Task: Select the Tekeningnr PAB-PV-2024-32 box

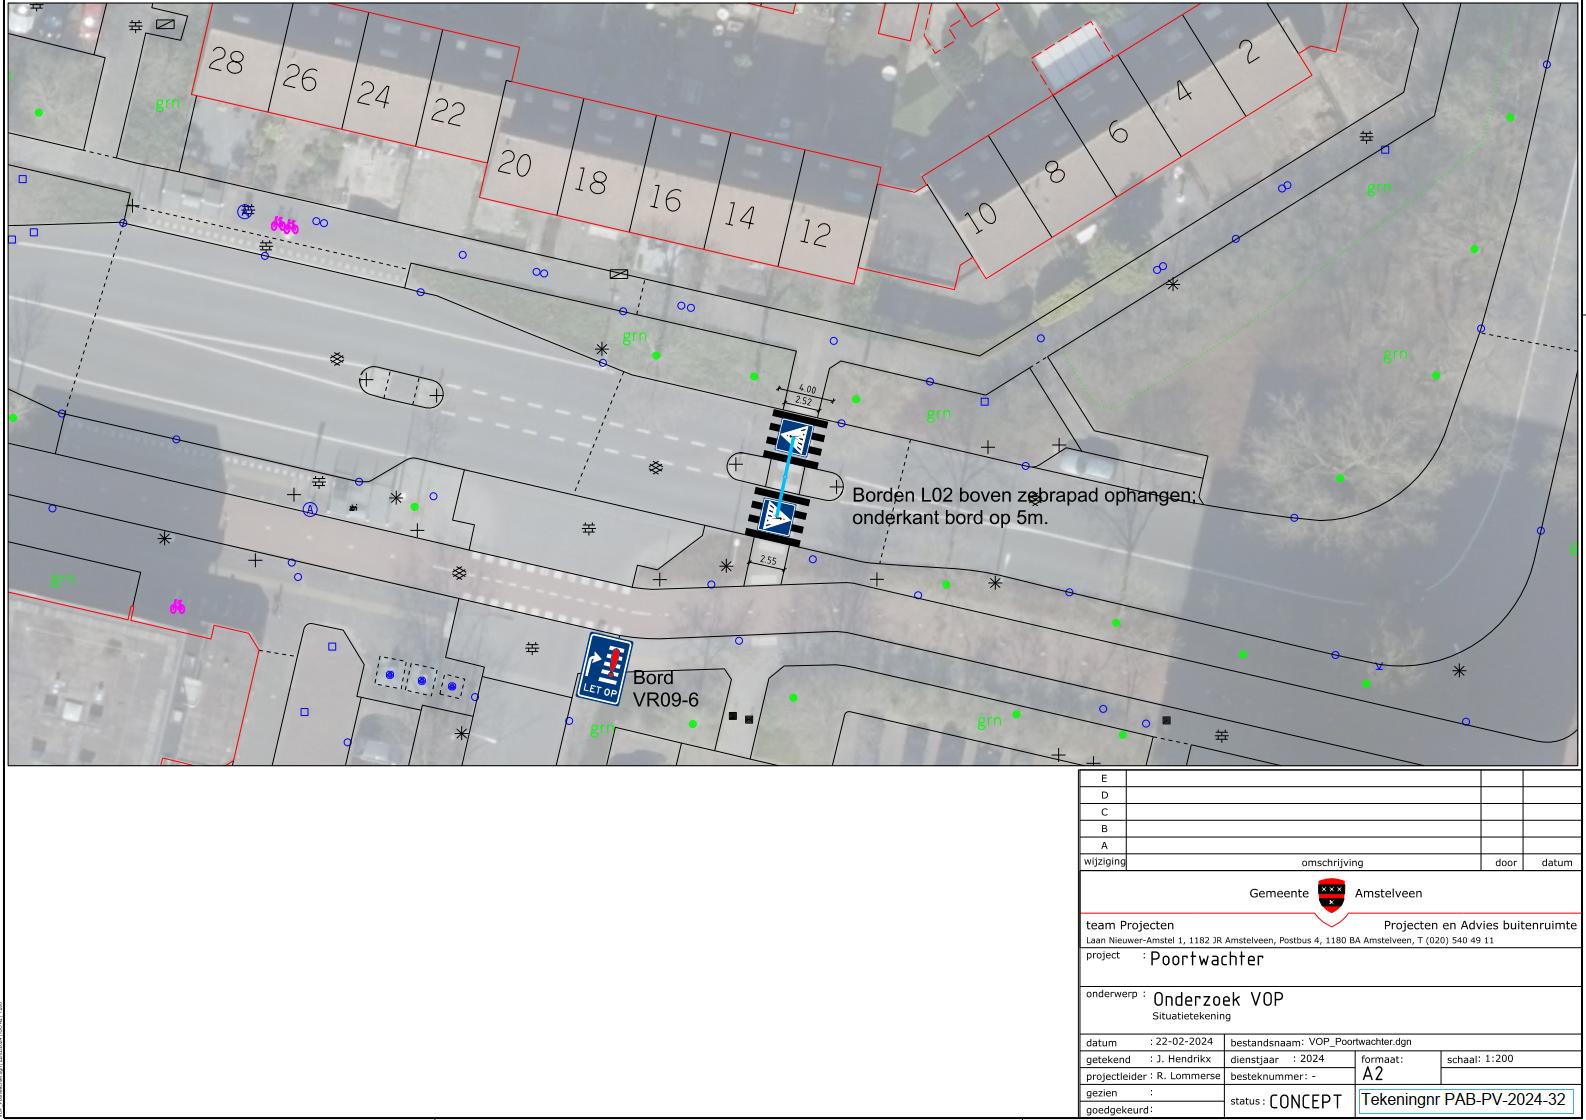Action: [1465, 1099]
